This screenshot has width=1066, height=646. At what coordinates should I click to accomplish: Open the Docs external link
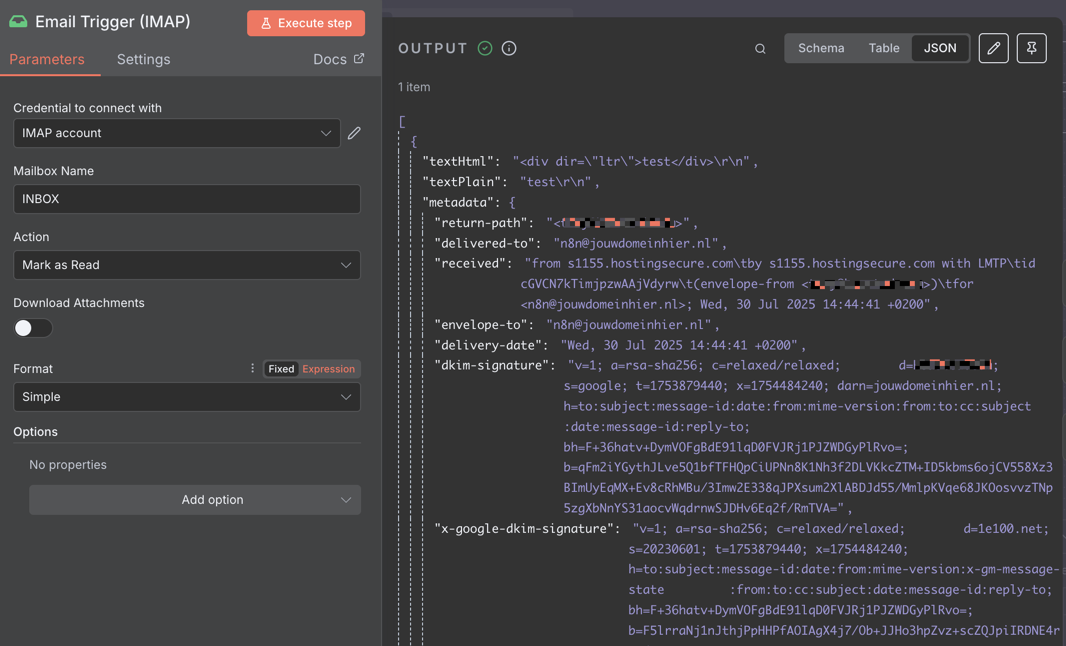point(339,59)
